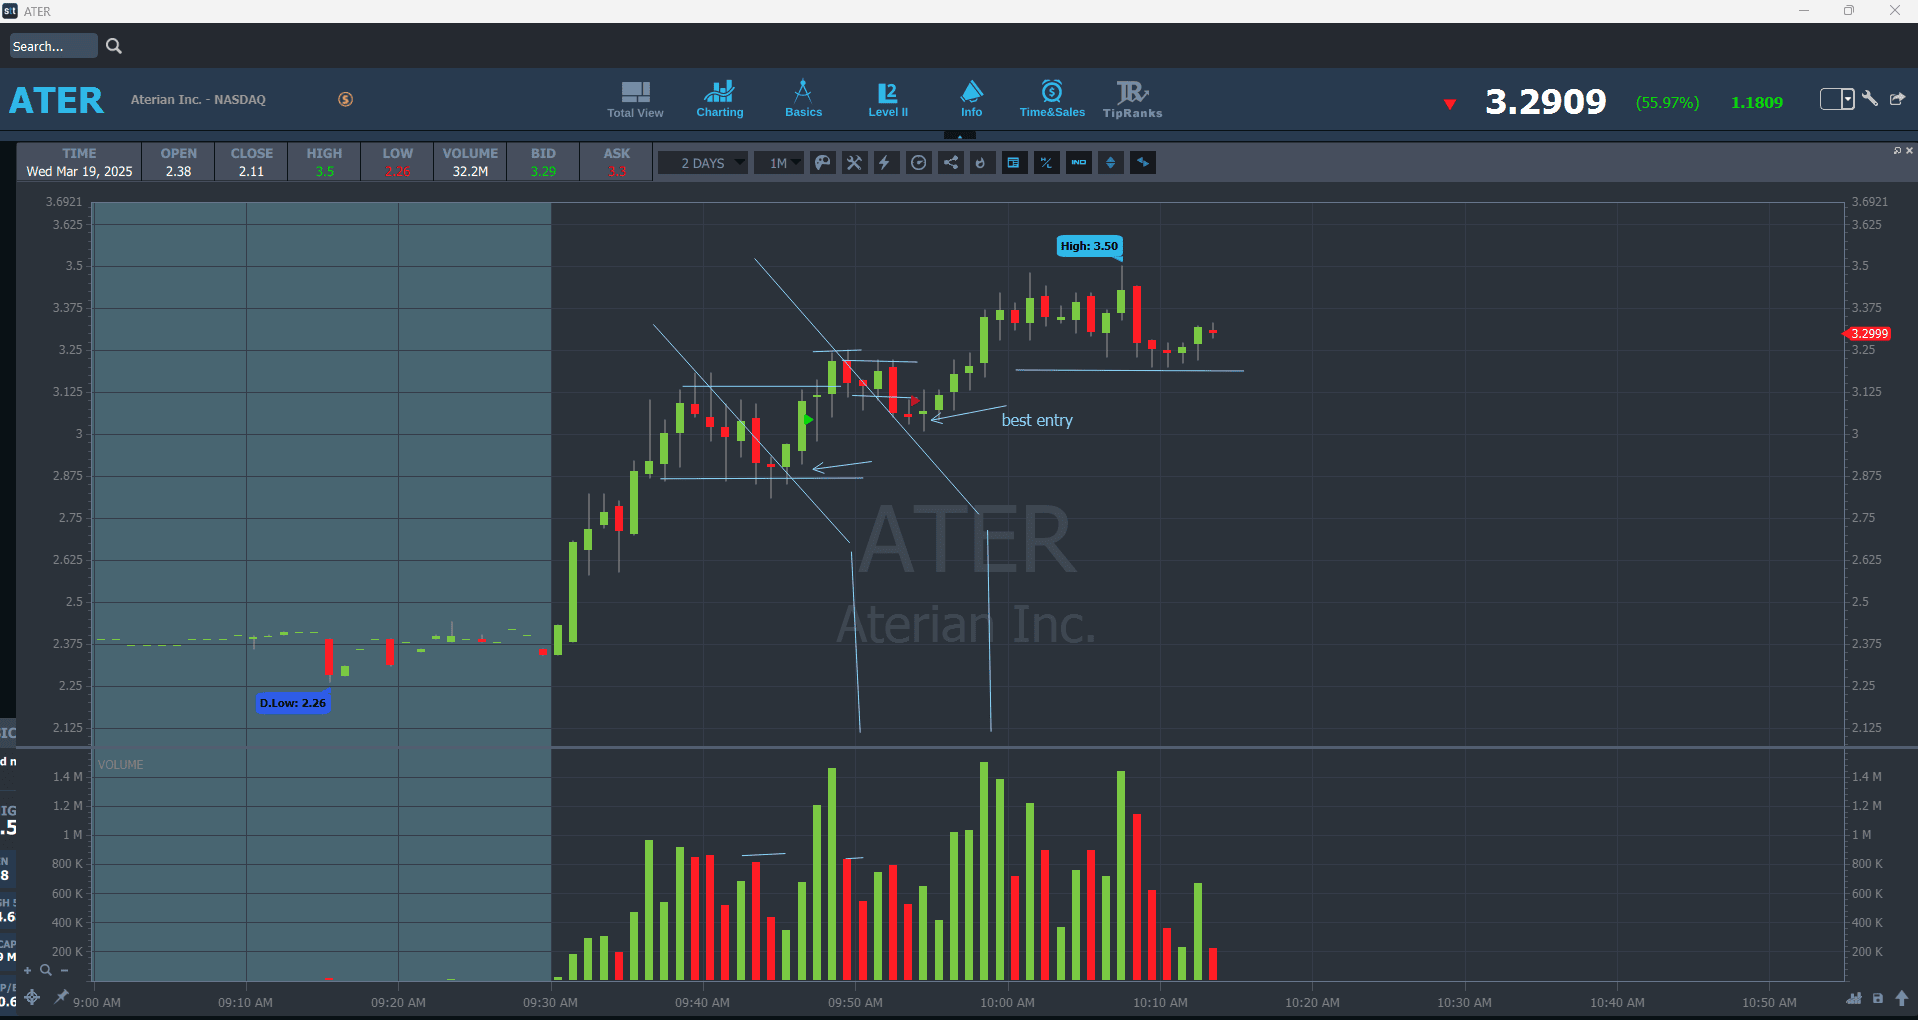Click the 'best entry' chart annotation text
The image size is (1918, 1020).
pyautogui.click(x=1037, y=420)
